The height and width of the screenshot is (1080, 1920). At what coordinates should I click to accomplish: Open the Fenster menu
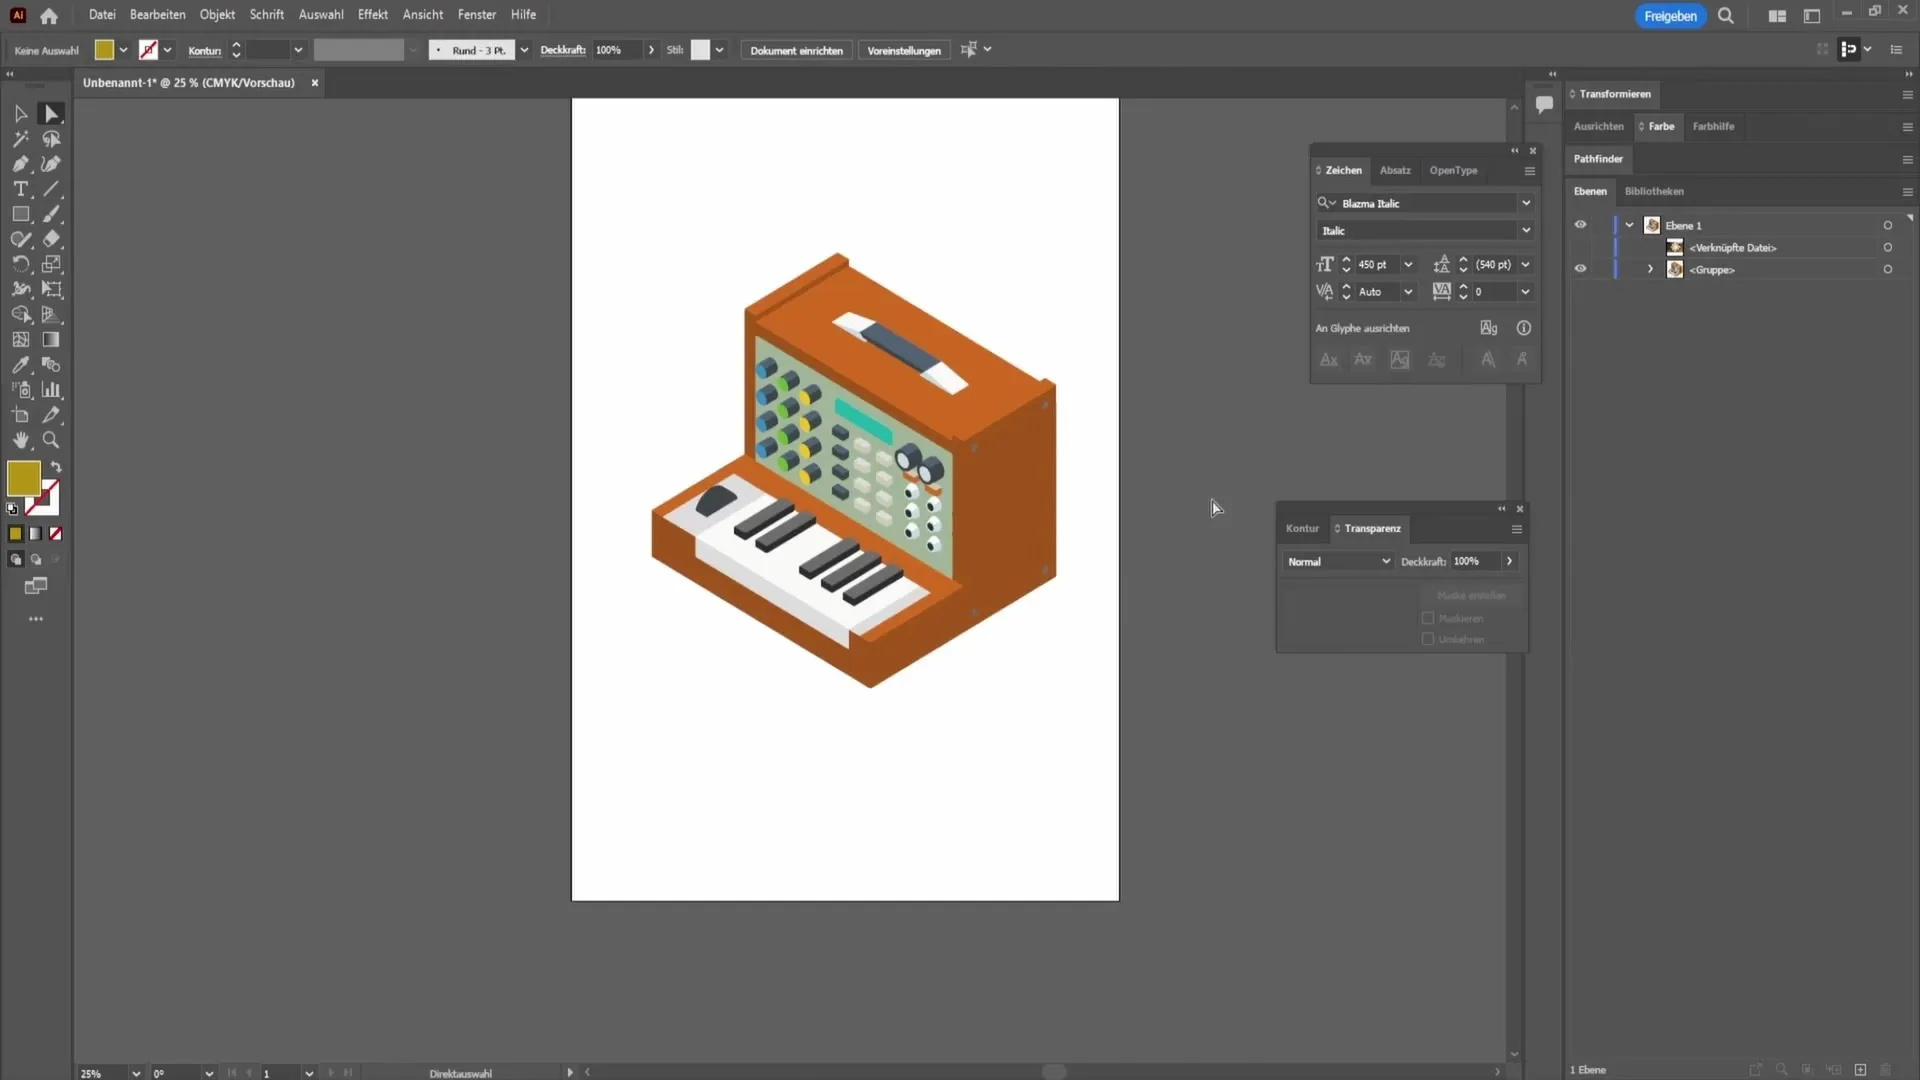pyautogui.click(x=477, y=15)
